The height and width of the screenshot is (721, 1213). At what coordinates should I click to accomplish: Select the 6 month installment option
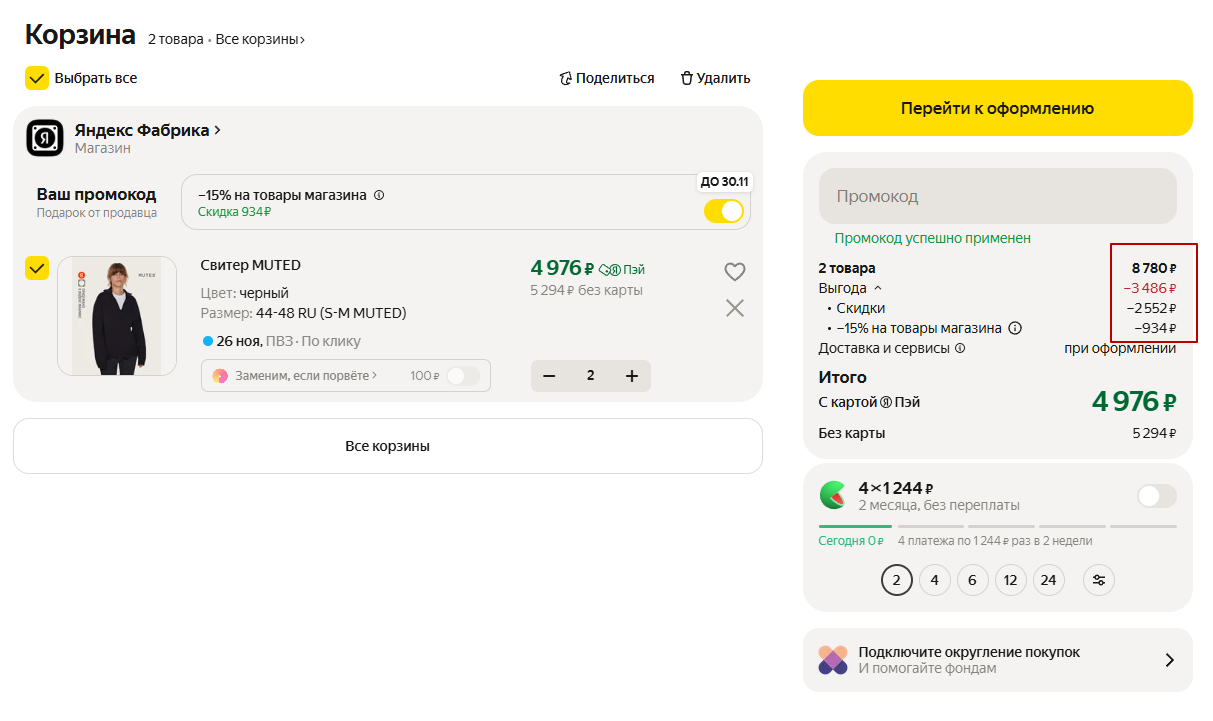(973, 580)
